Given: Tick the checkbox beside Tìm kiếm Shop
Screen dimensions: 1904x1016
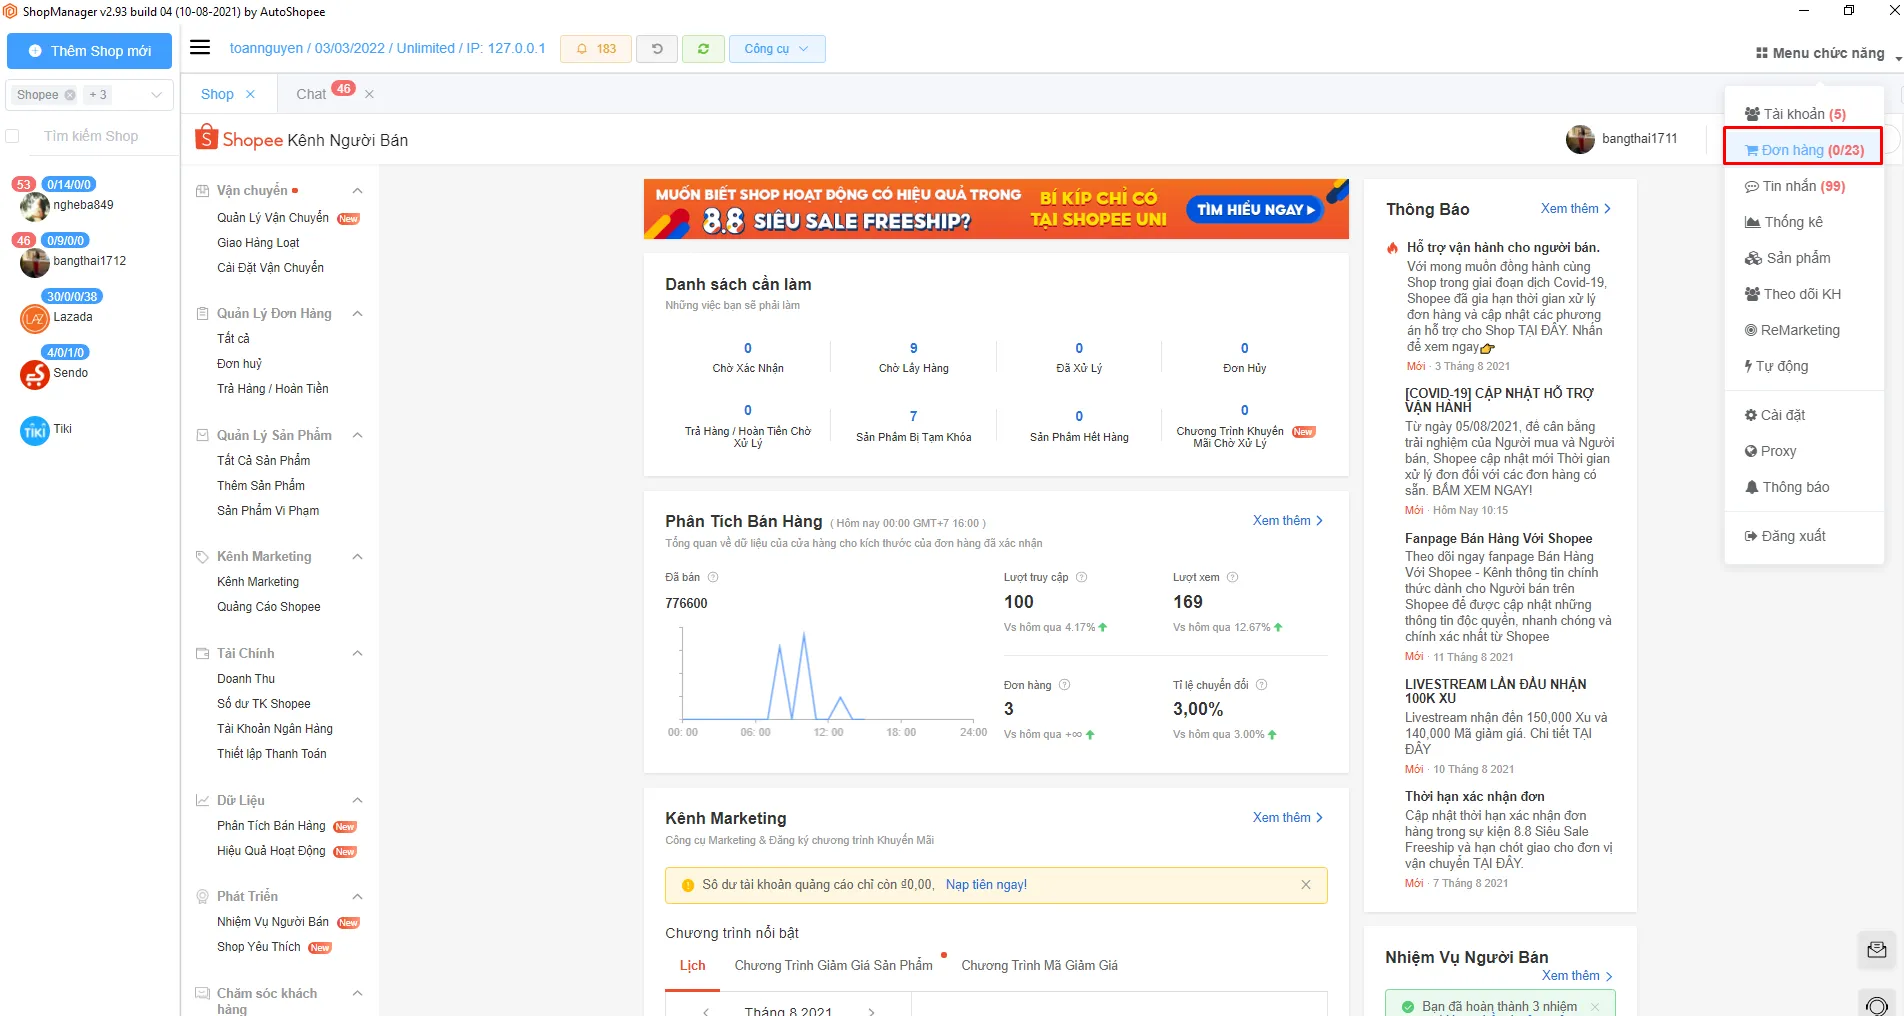Looking at the screenshot, I should coord(13,136).
